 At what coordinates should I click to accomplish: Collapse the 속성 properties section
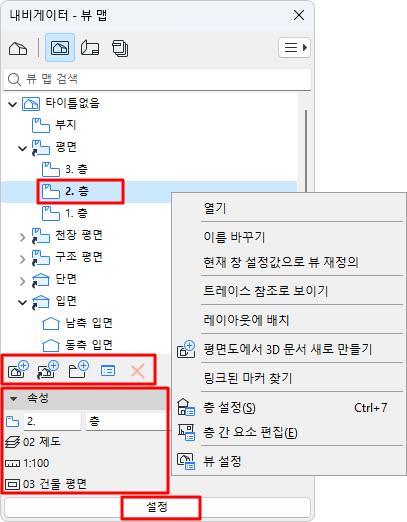(x=14, y=398)
